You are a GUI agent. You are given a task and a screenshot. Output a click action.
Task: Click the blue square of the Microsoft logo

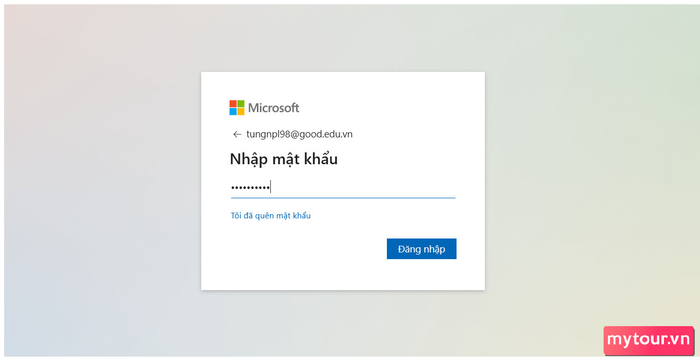(233, 111)
